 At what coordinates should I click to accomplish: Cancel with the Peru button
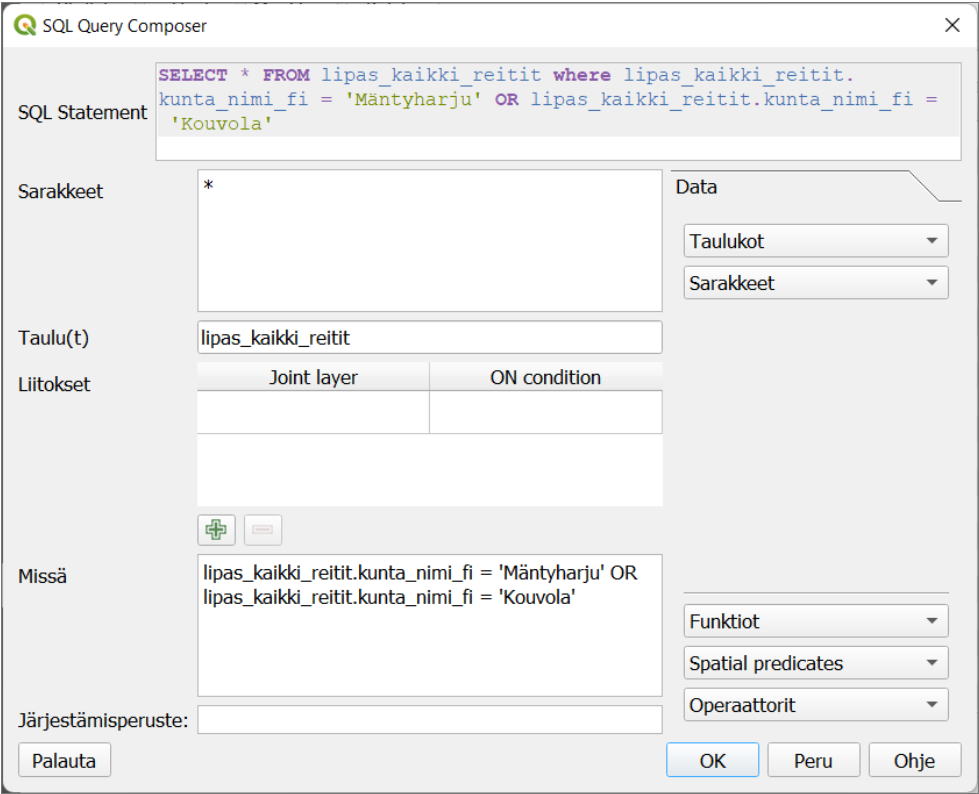coord(814,760)
